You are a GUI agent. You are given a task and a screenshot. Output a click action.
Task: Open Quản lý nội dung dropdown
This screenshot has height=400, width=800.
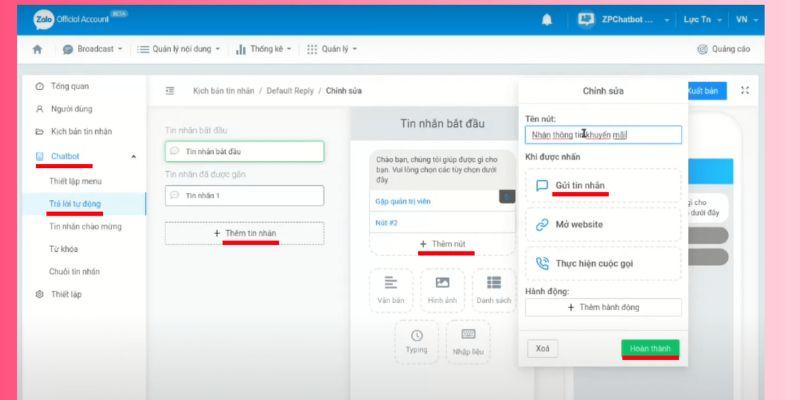pyautogui.click(x=179, y=49)
